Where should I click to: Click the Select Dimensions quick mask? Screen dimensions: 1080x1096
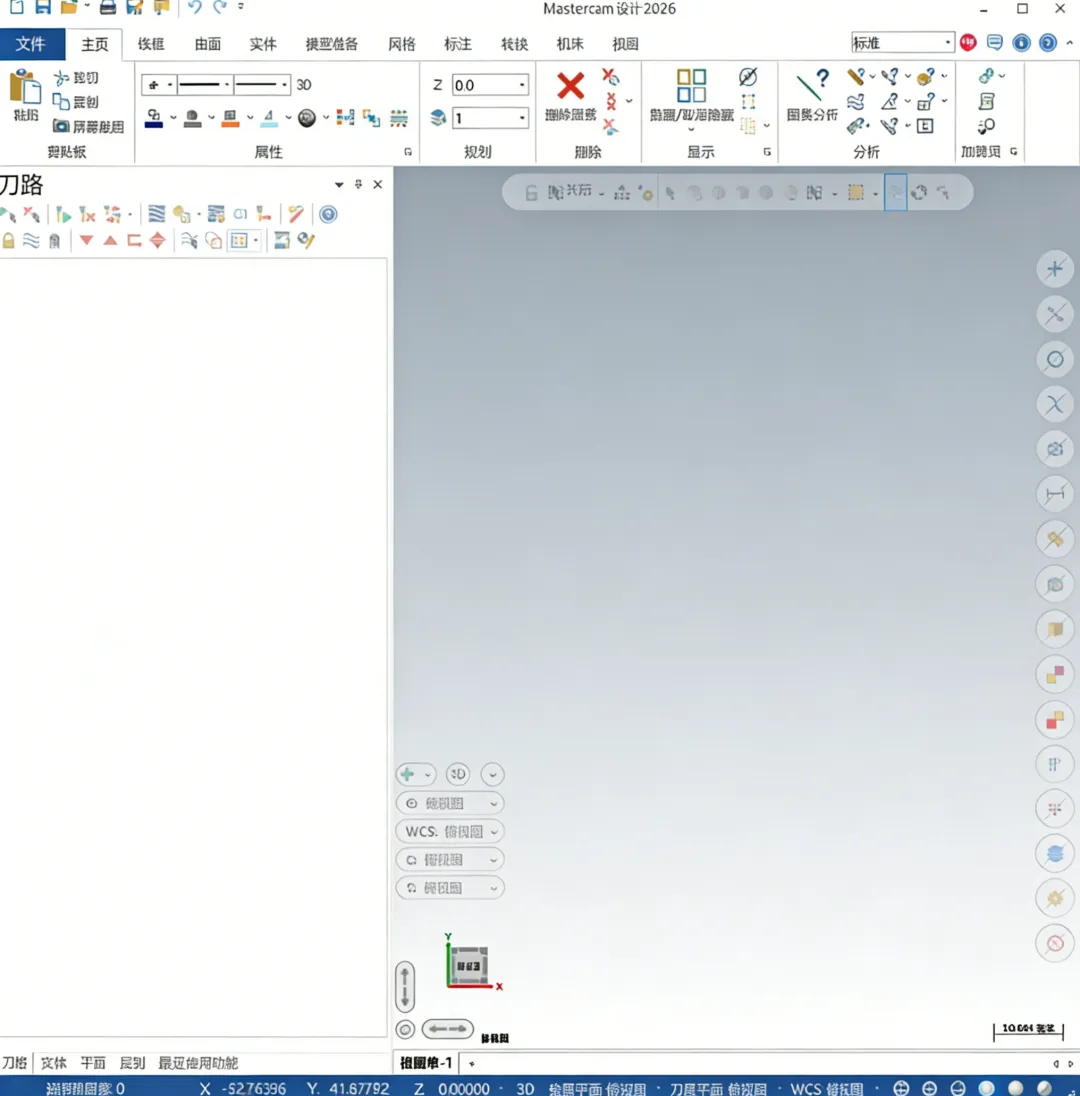tap(1055, 494)
